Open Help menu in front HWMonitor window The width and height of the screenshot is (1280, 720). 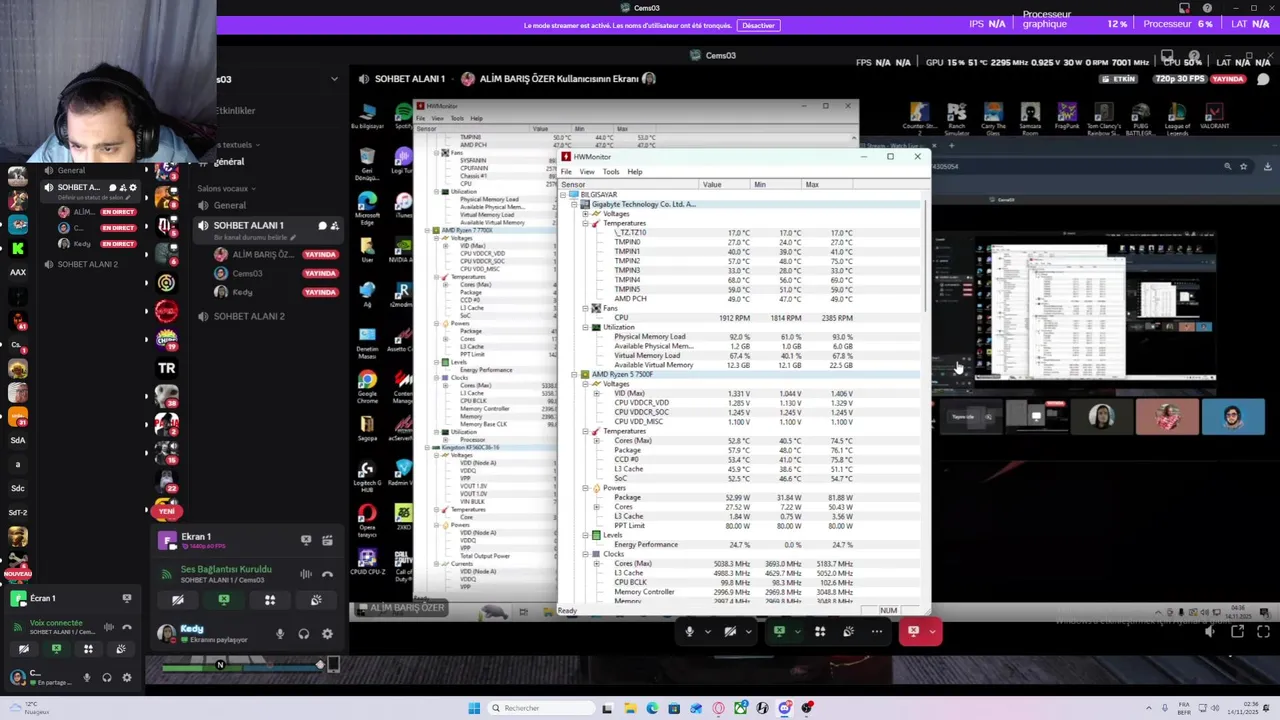point(634,171)
